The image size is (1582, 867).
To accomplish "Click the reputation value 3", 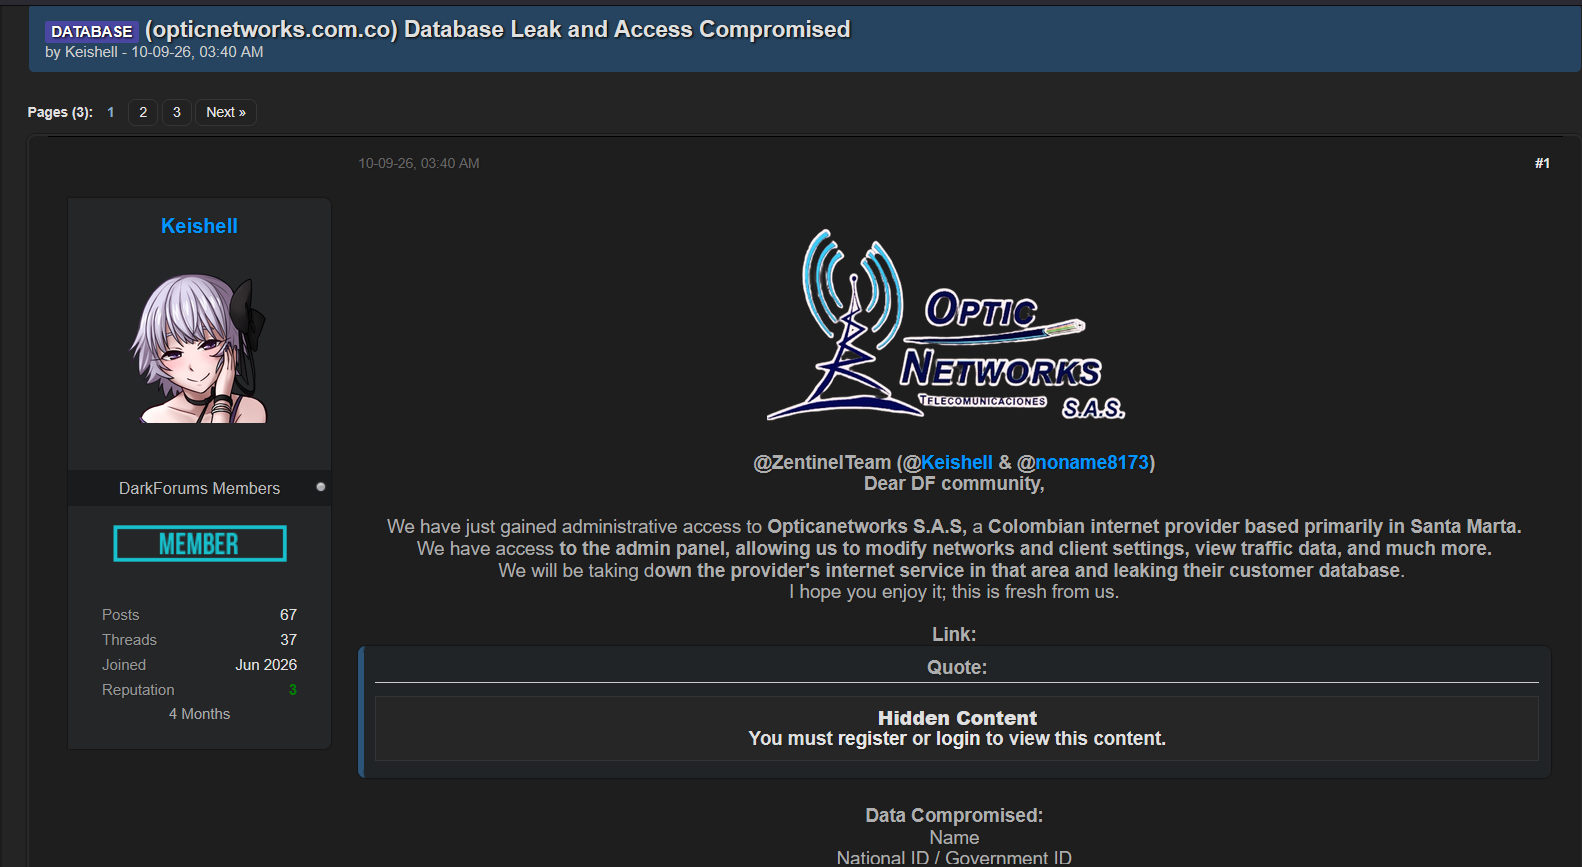I will pos(293,690).
